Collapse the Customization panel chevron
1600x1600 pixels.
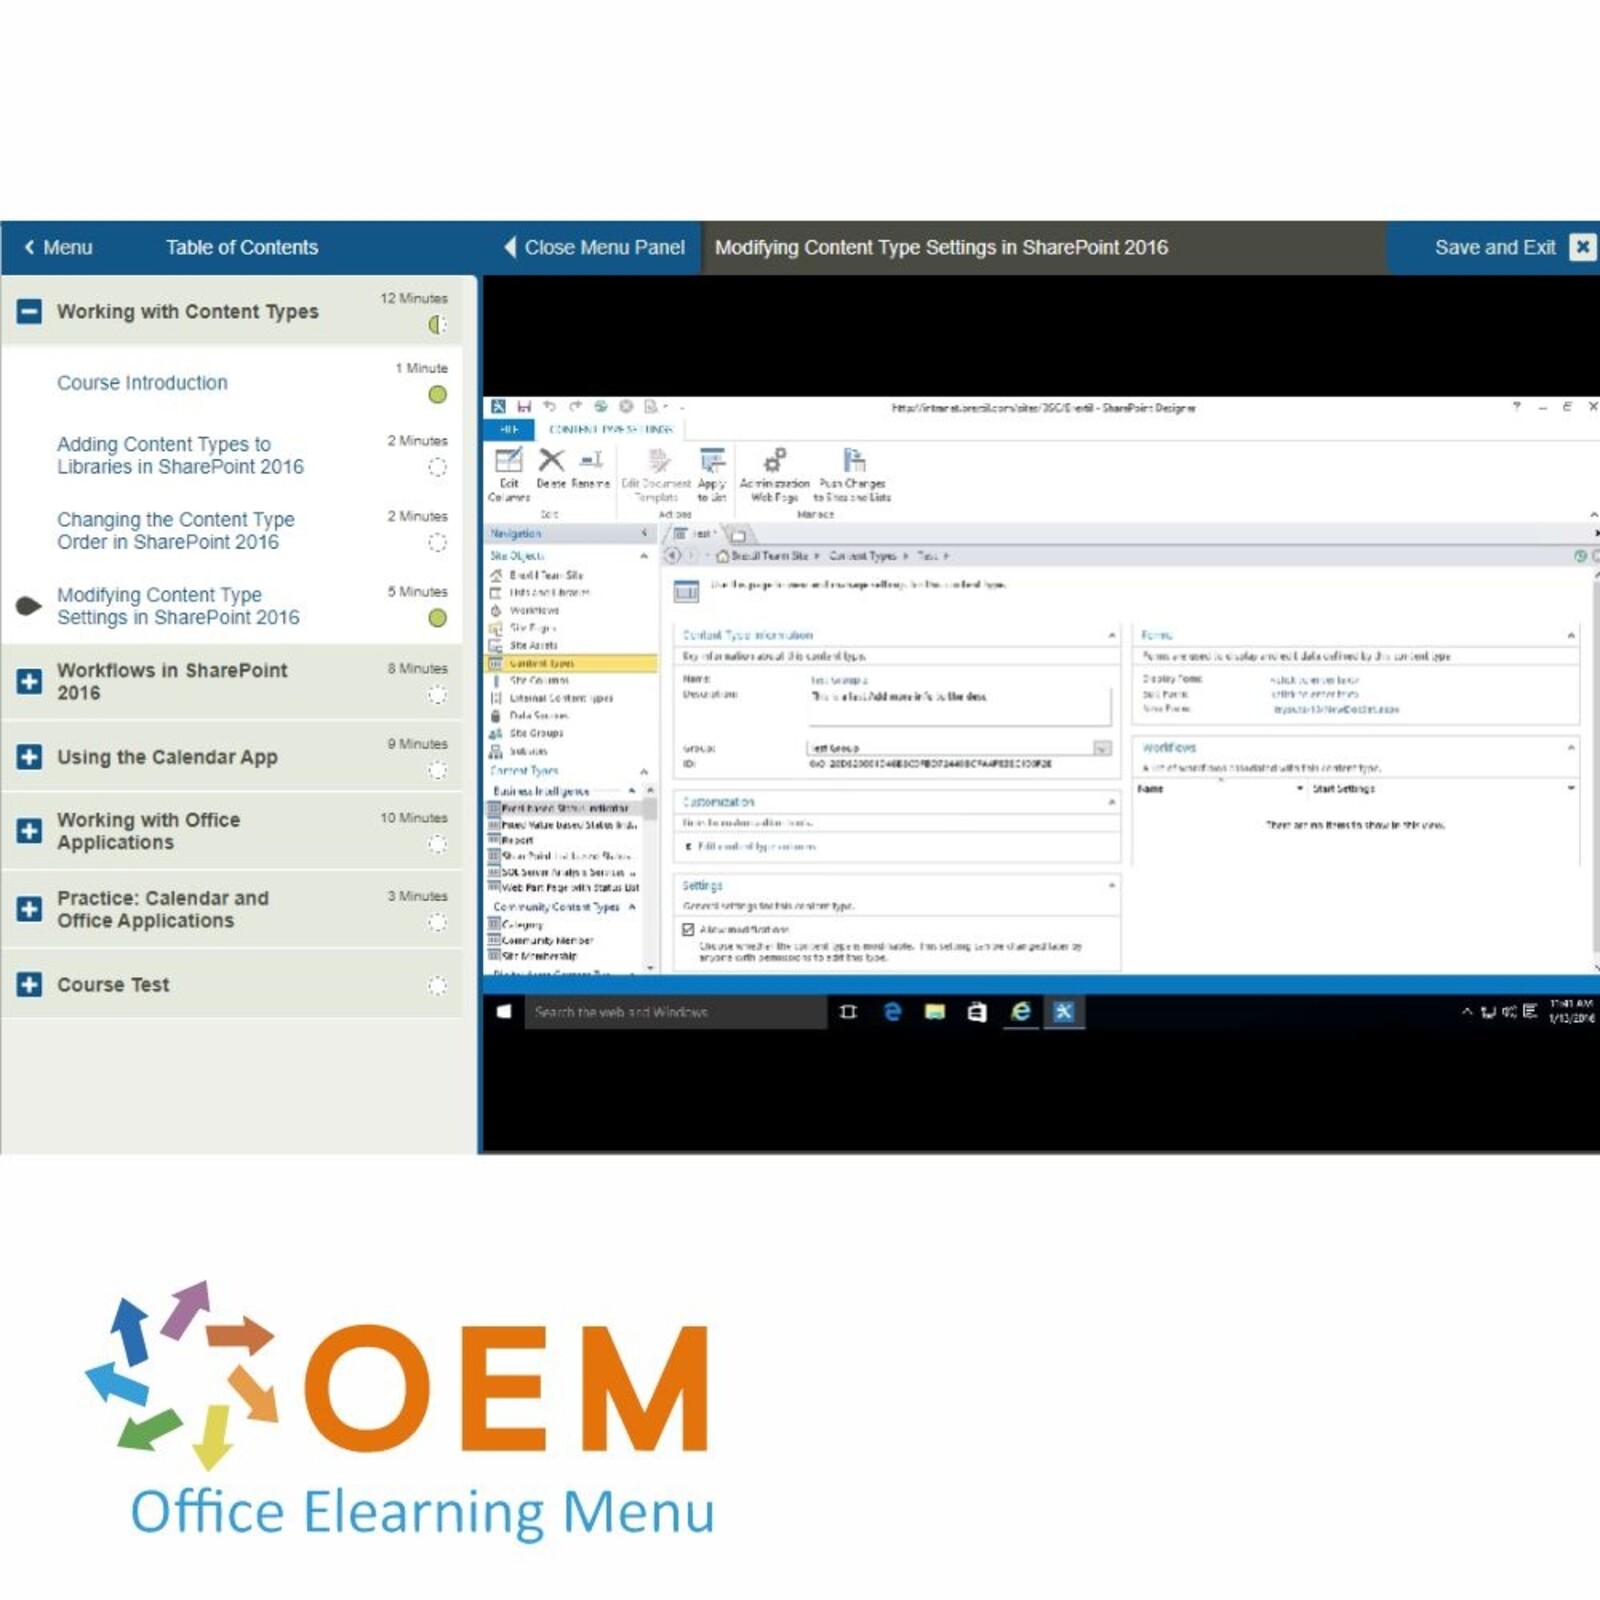click(x=1111, y=802)
